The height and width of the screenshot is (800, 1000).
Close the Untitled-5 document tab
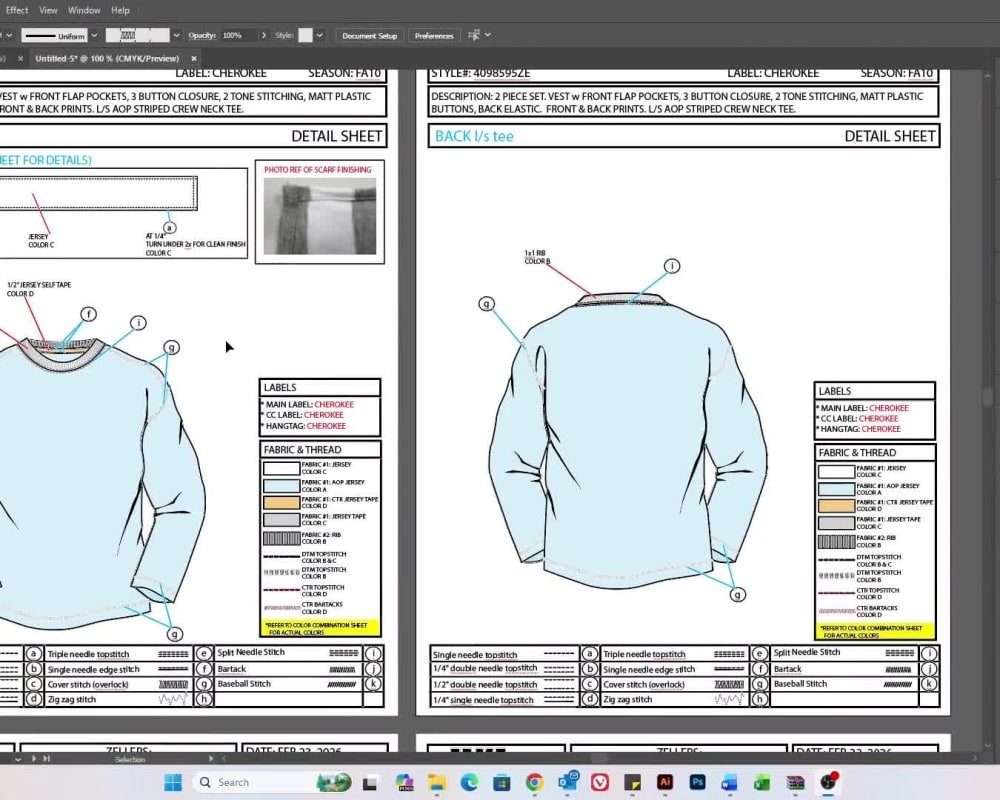pos(194,58)
